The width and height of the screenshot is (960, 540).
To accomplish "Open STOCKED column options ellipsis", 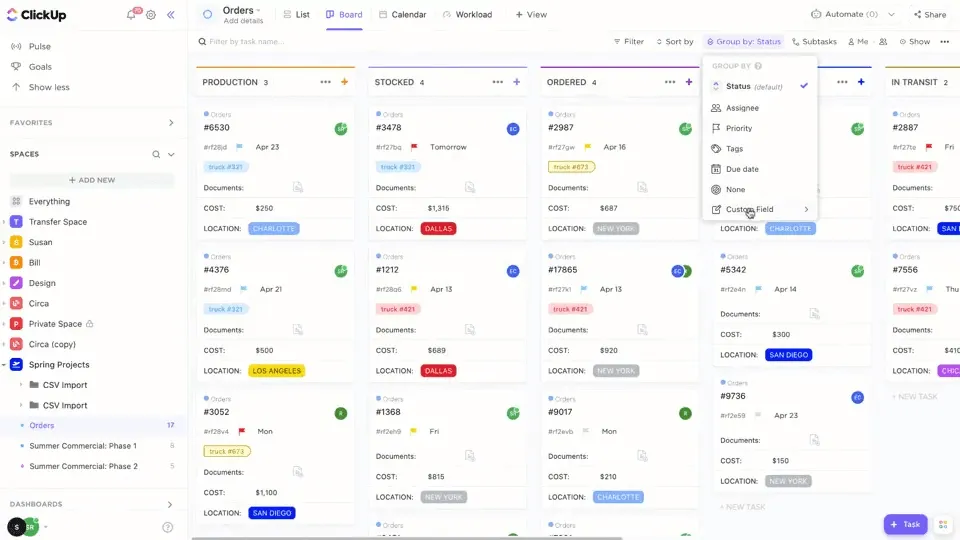I will (498, 82).
